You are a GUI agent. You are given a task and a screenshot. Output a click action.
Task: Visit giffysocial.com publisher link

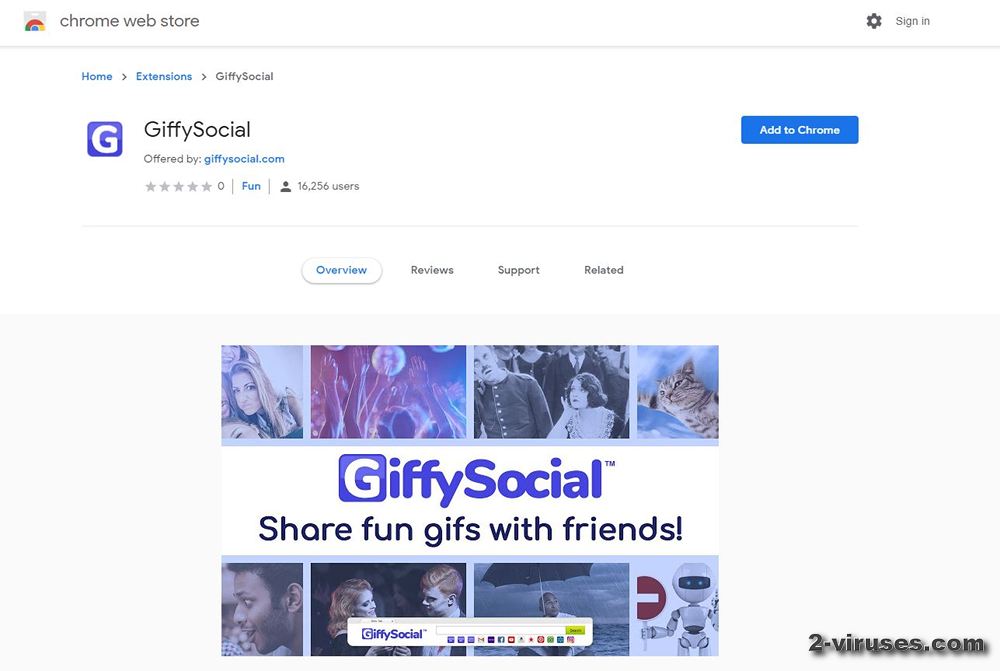point(244,159)
